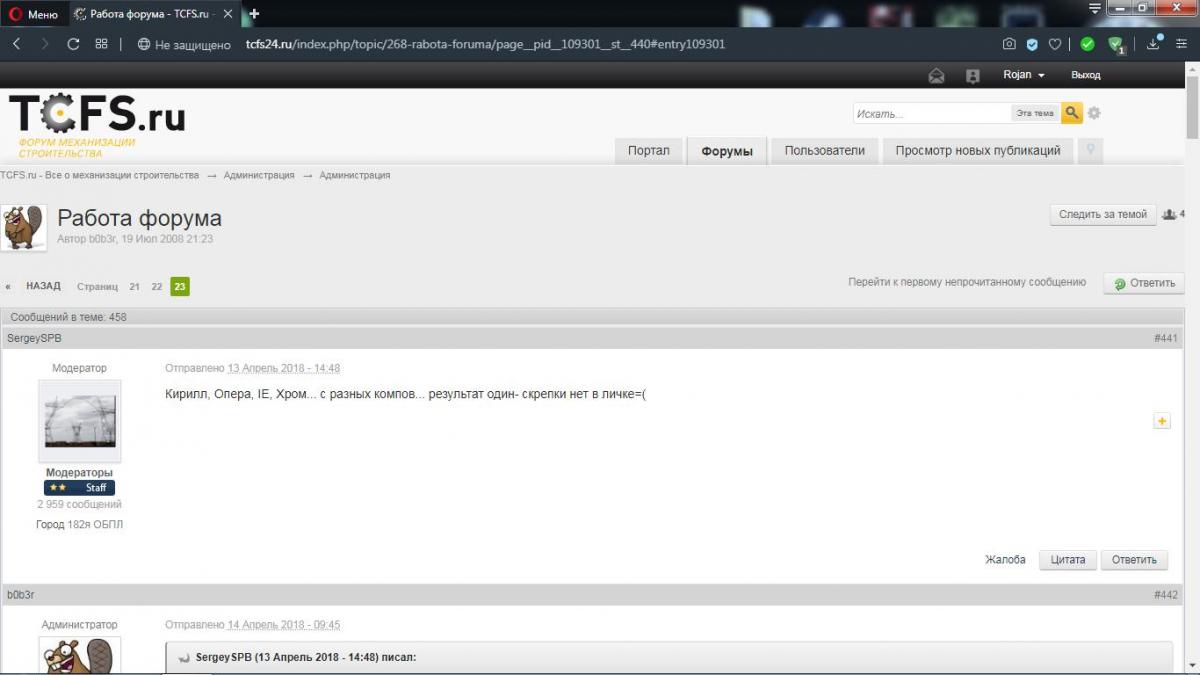Screen dimensions: 1200x675
Task: Open the Speed Dial start page icon
Action: pos(101,44)
